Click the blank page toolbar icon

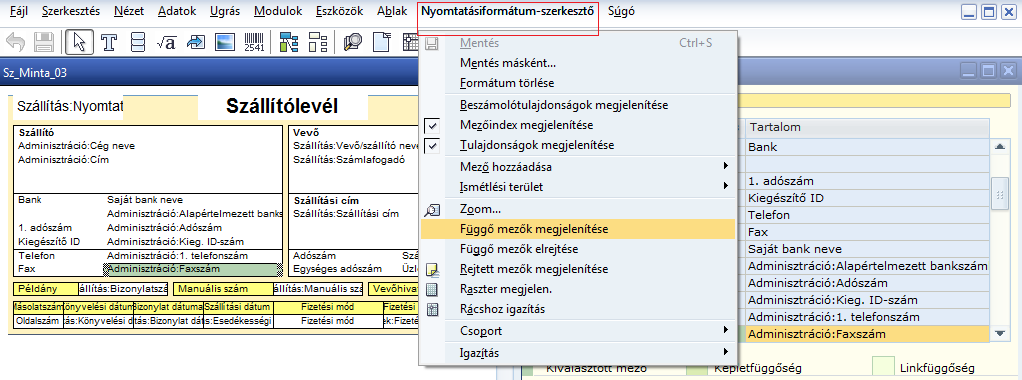381,42
